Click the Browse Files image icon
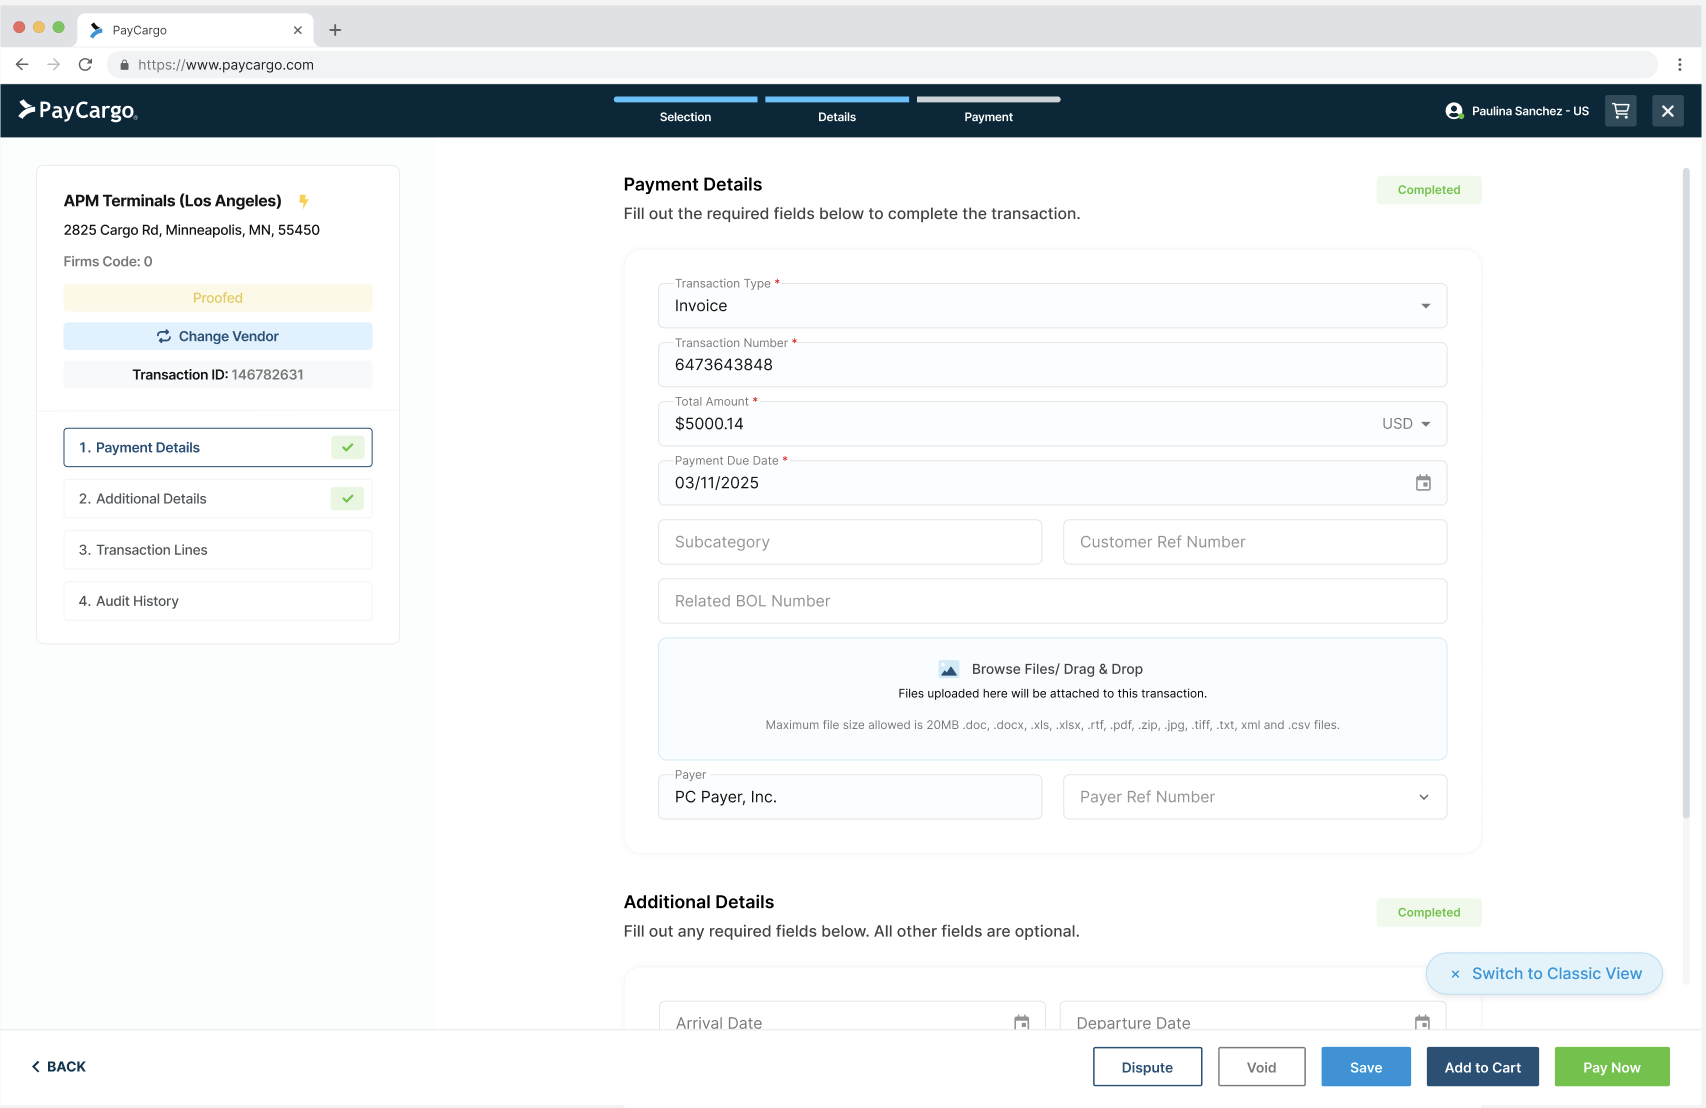1706x1108 pixels. coord(949,669)
